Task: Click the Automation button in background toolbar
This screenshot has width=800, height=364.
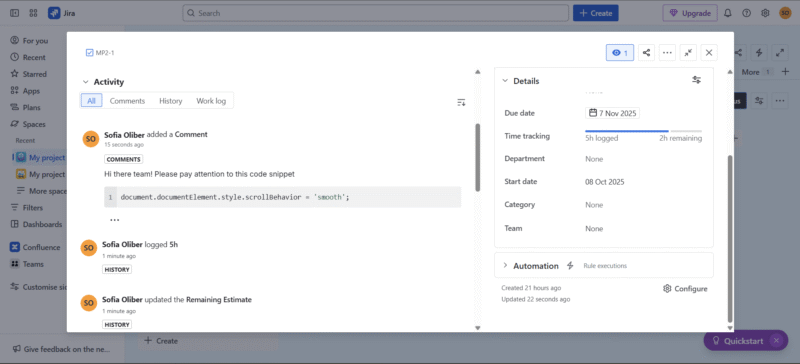Action: (x=759, y=52)
